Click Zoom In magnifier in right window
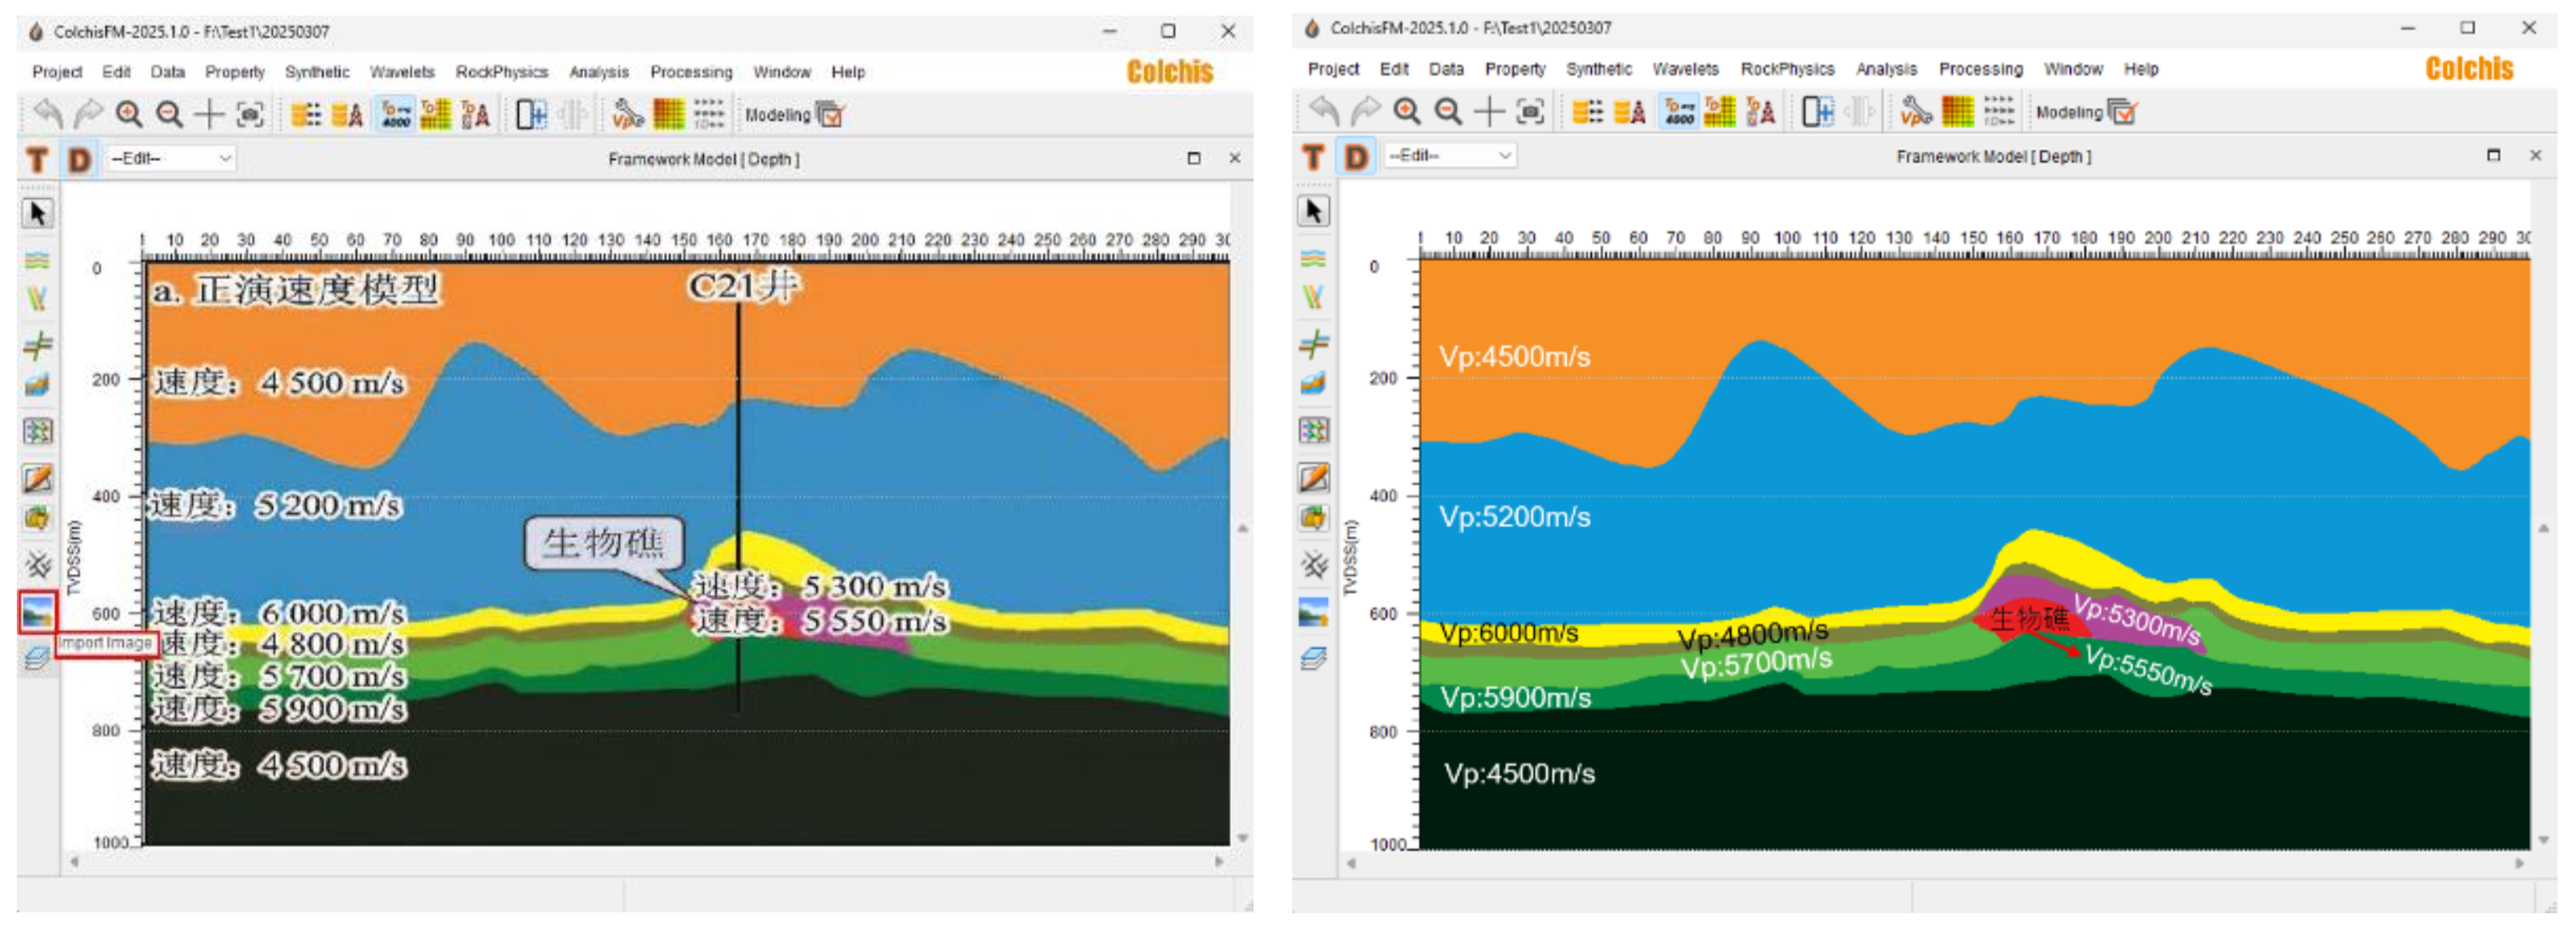 click(1407, 111)
